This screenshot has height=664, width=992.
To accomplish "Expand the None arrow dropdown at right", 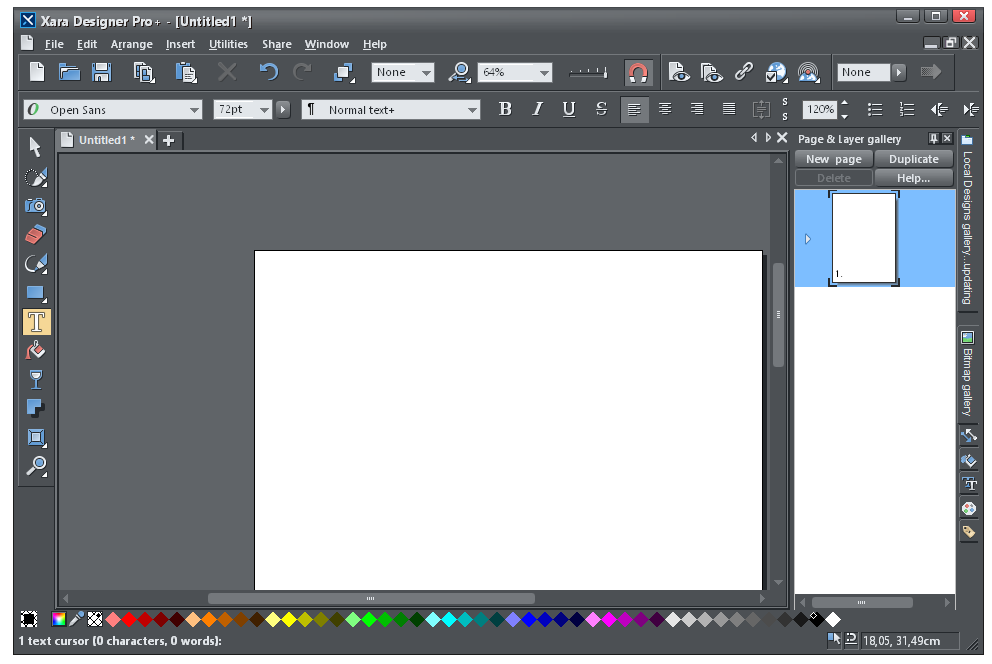I will point(898,72).
